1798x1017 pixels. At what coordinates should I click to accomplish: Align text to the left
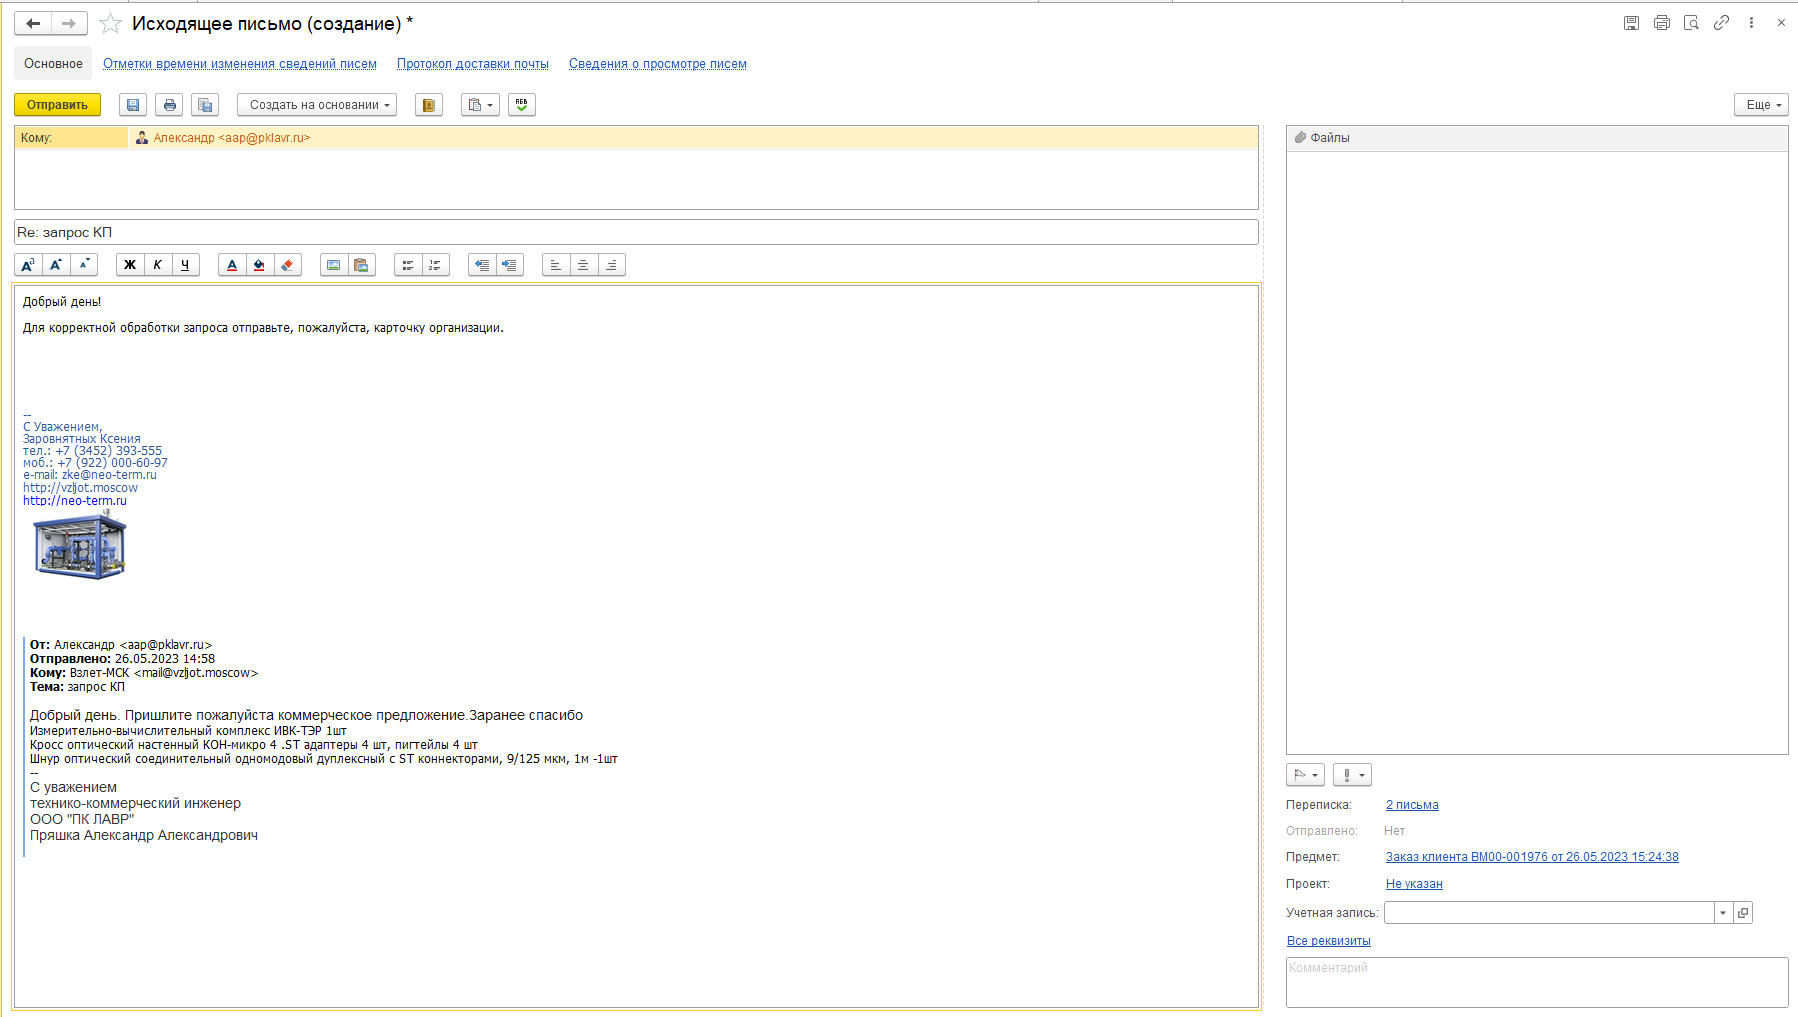(556, 265)
